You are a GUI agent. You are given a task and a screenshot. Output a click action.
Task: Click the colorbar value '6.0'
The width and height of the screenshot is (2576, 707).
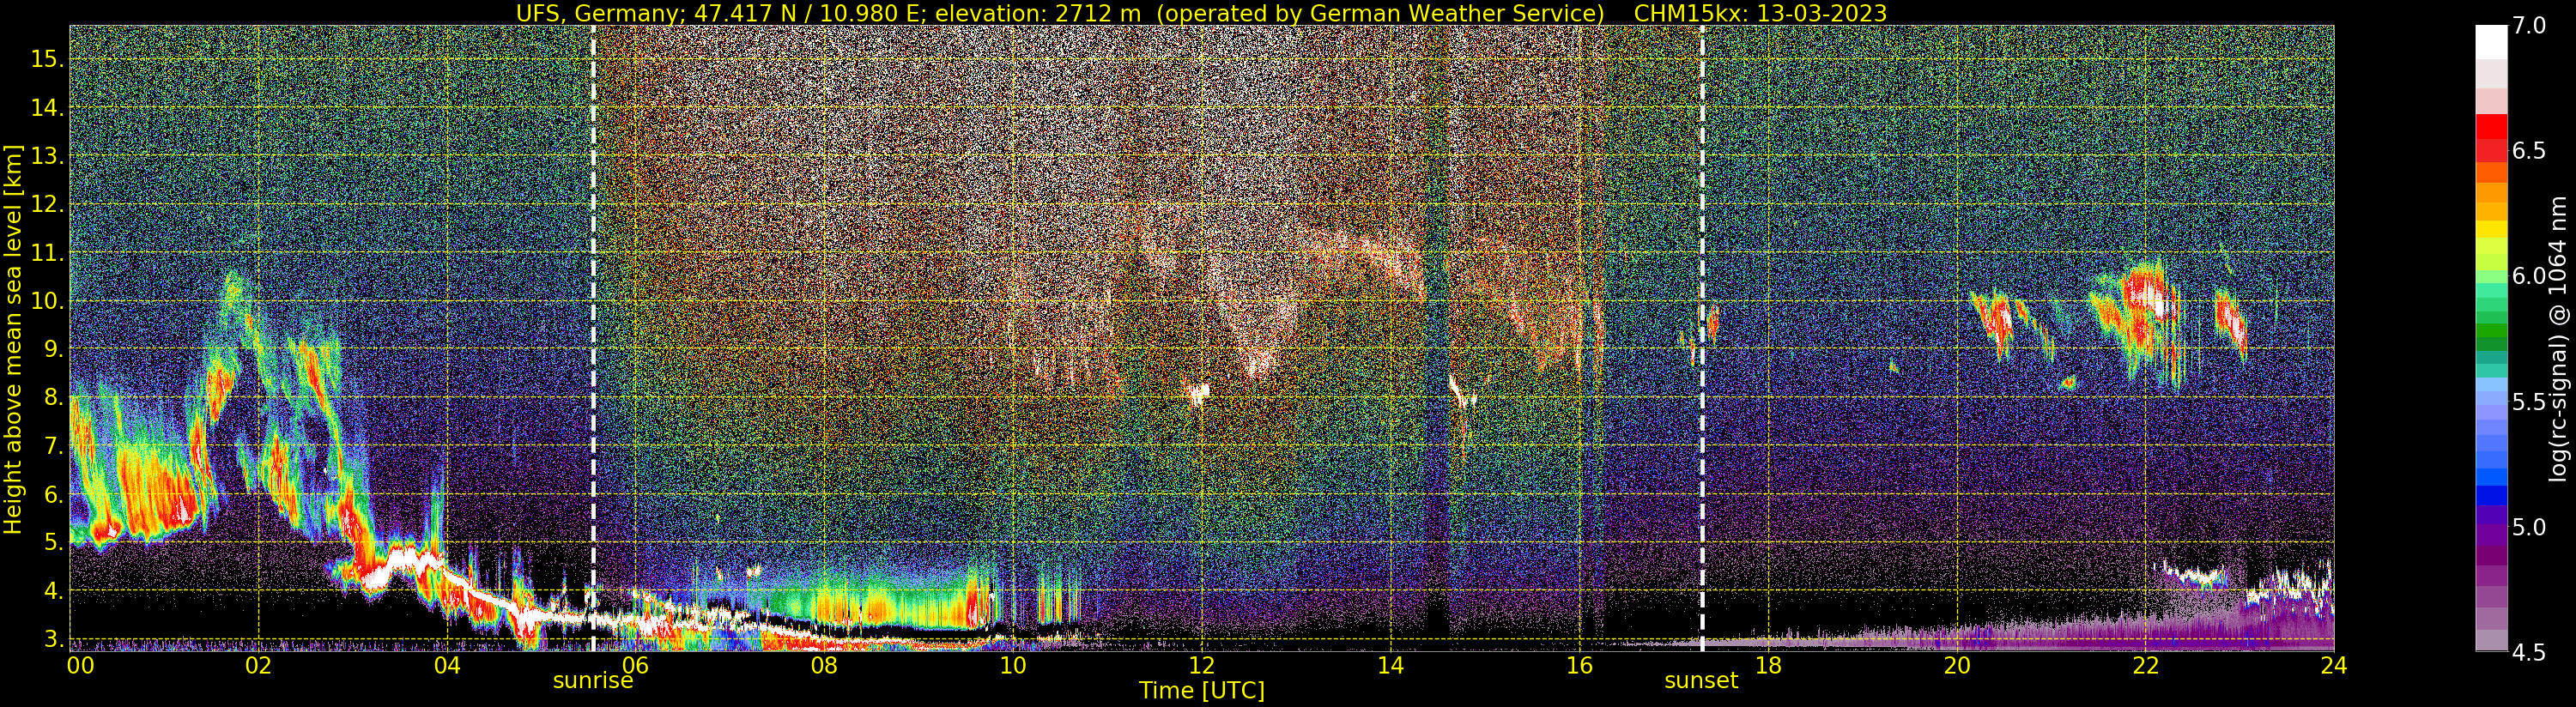[2529, 276]
